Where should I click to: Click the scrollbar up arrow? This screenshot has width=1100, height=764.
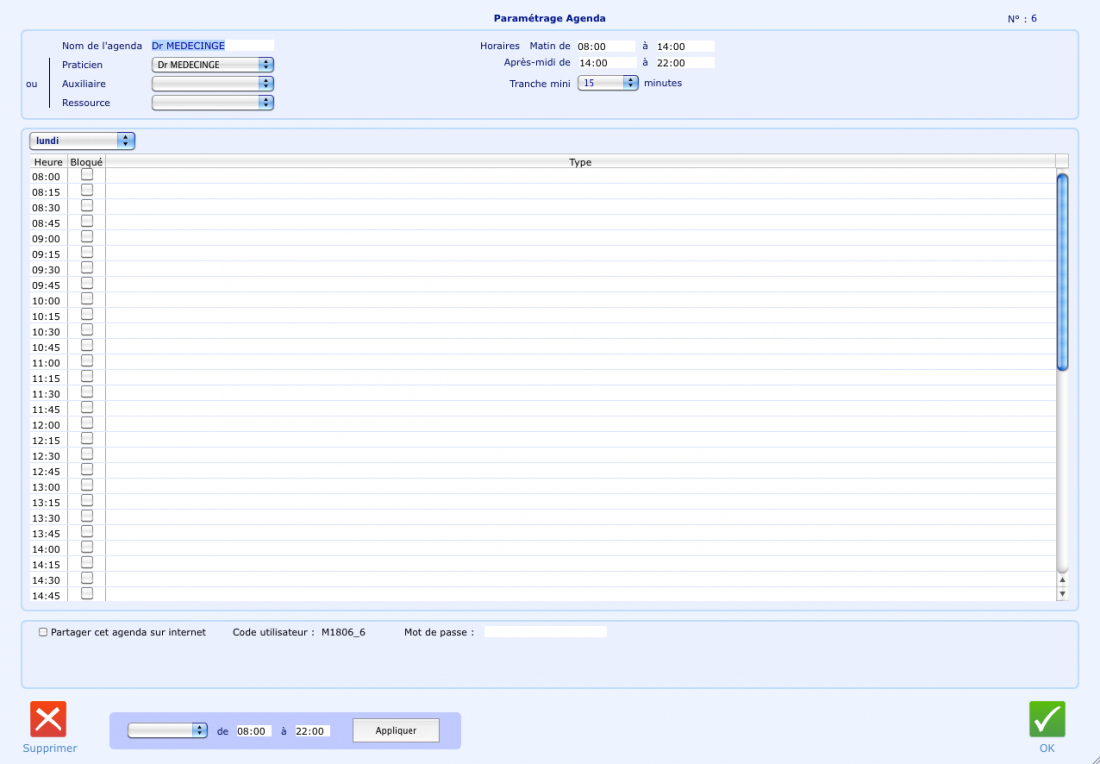pyautogui.click(x=1062, y=580)
